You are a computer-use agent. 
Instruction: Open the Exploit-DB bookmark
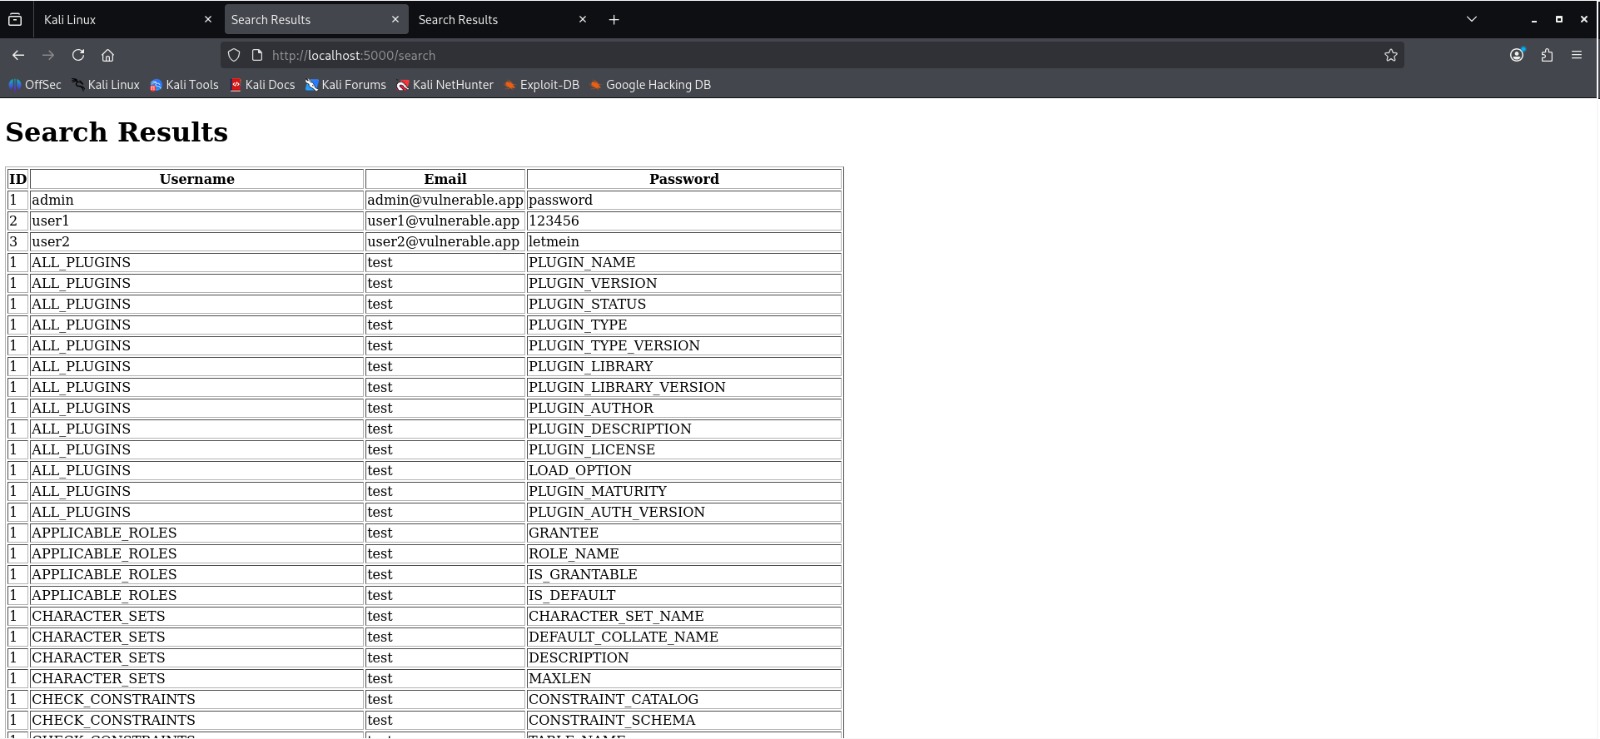pyautogui.click(x=542, y=85)
